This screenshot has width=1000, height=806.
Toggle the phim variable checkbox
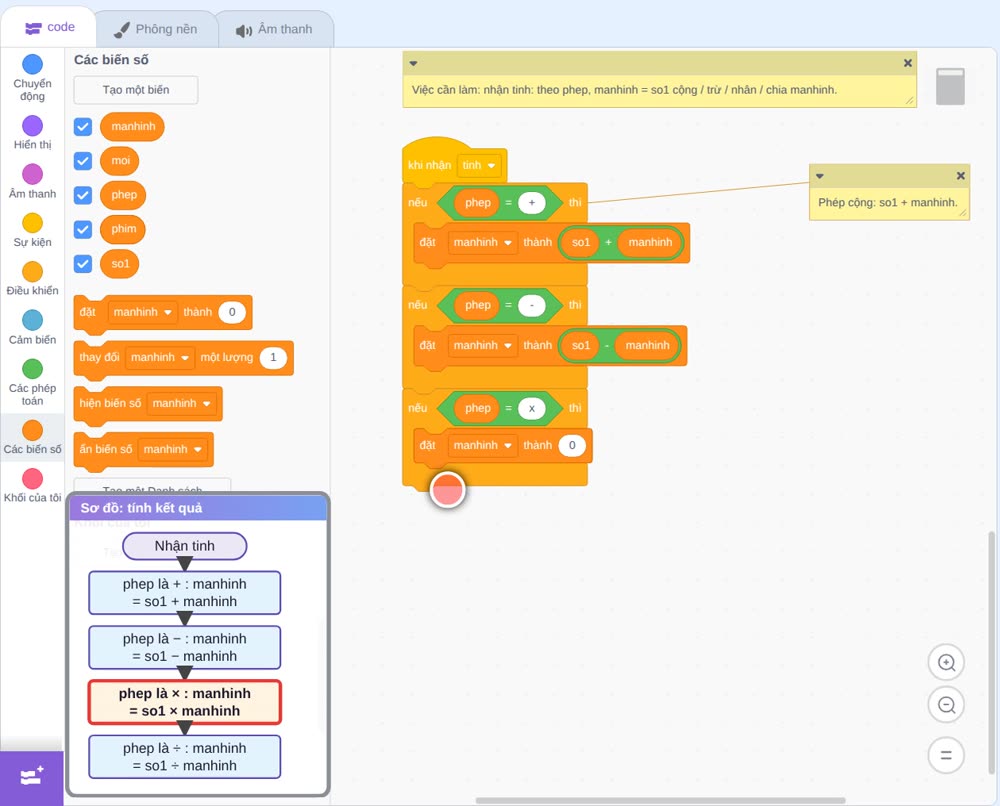(x=83, y=230)
